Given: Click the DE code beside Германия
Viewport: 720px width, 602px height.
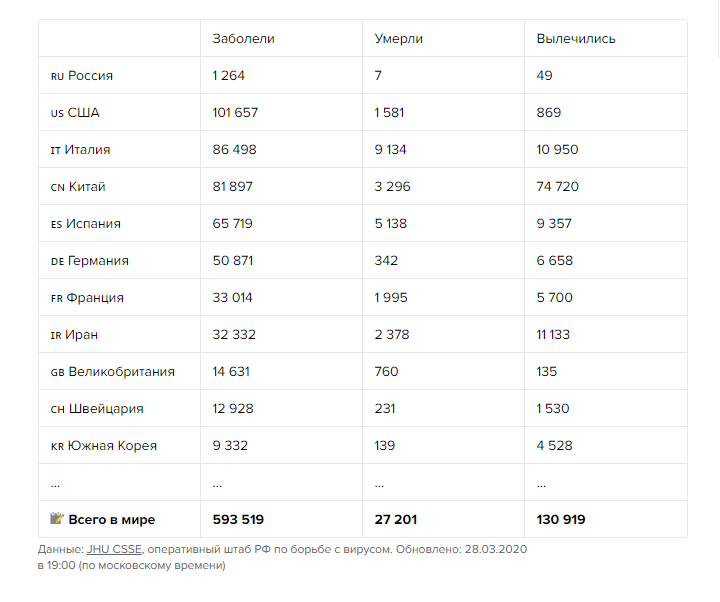Looking at the screenshot, I should tap(57, 261).
